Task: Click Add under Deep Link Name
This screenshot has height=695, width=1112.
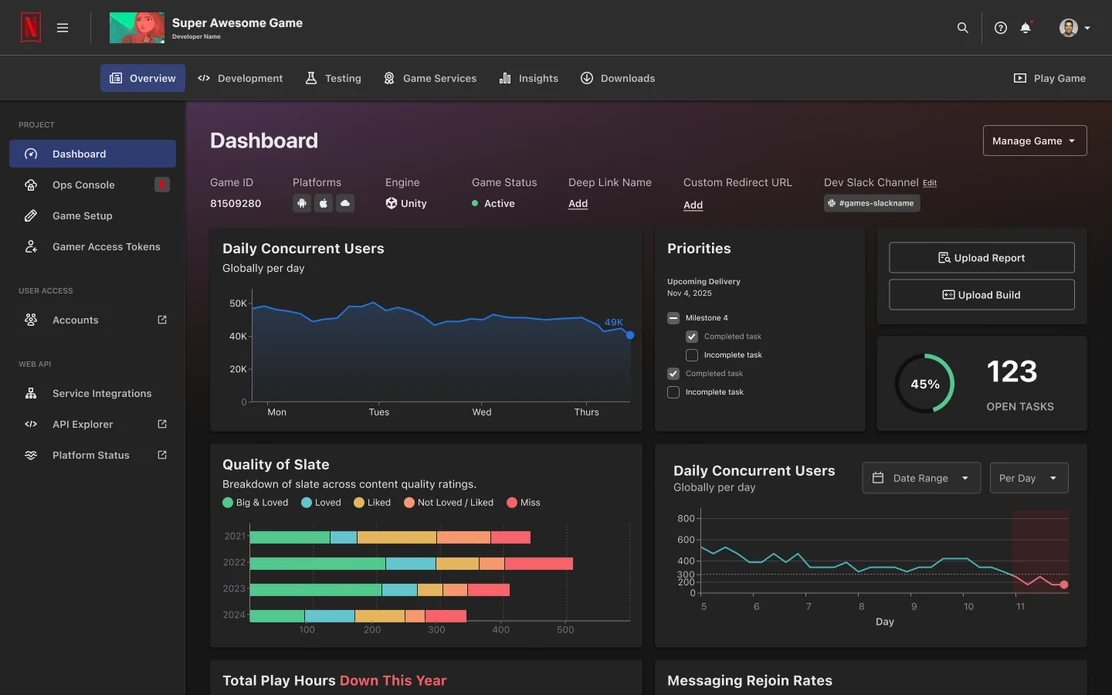Action: 577,204
